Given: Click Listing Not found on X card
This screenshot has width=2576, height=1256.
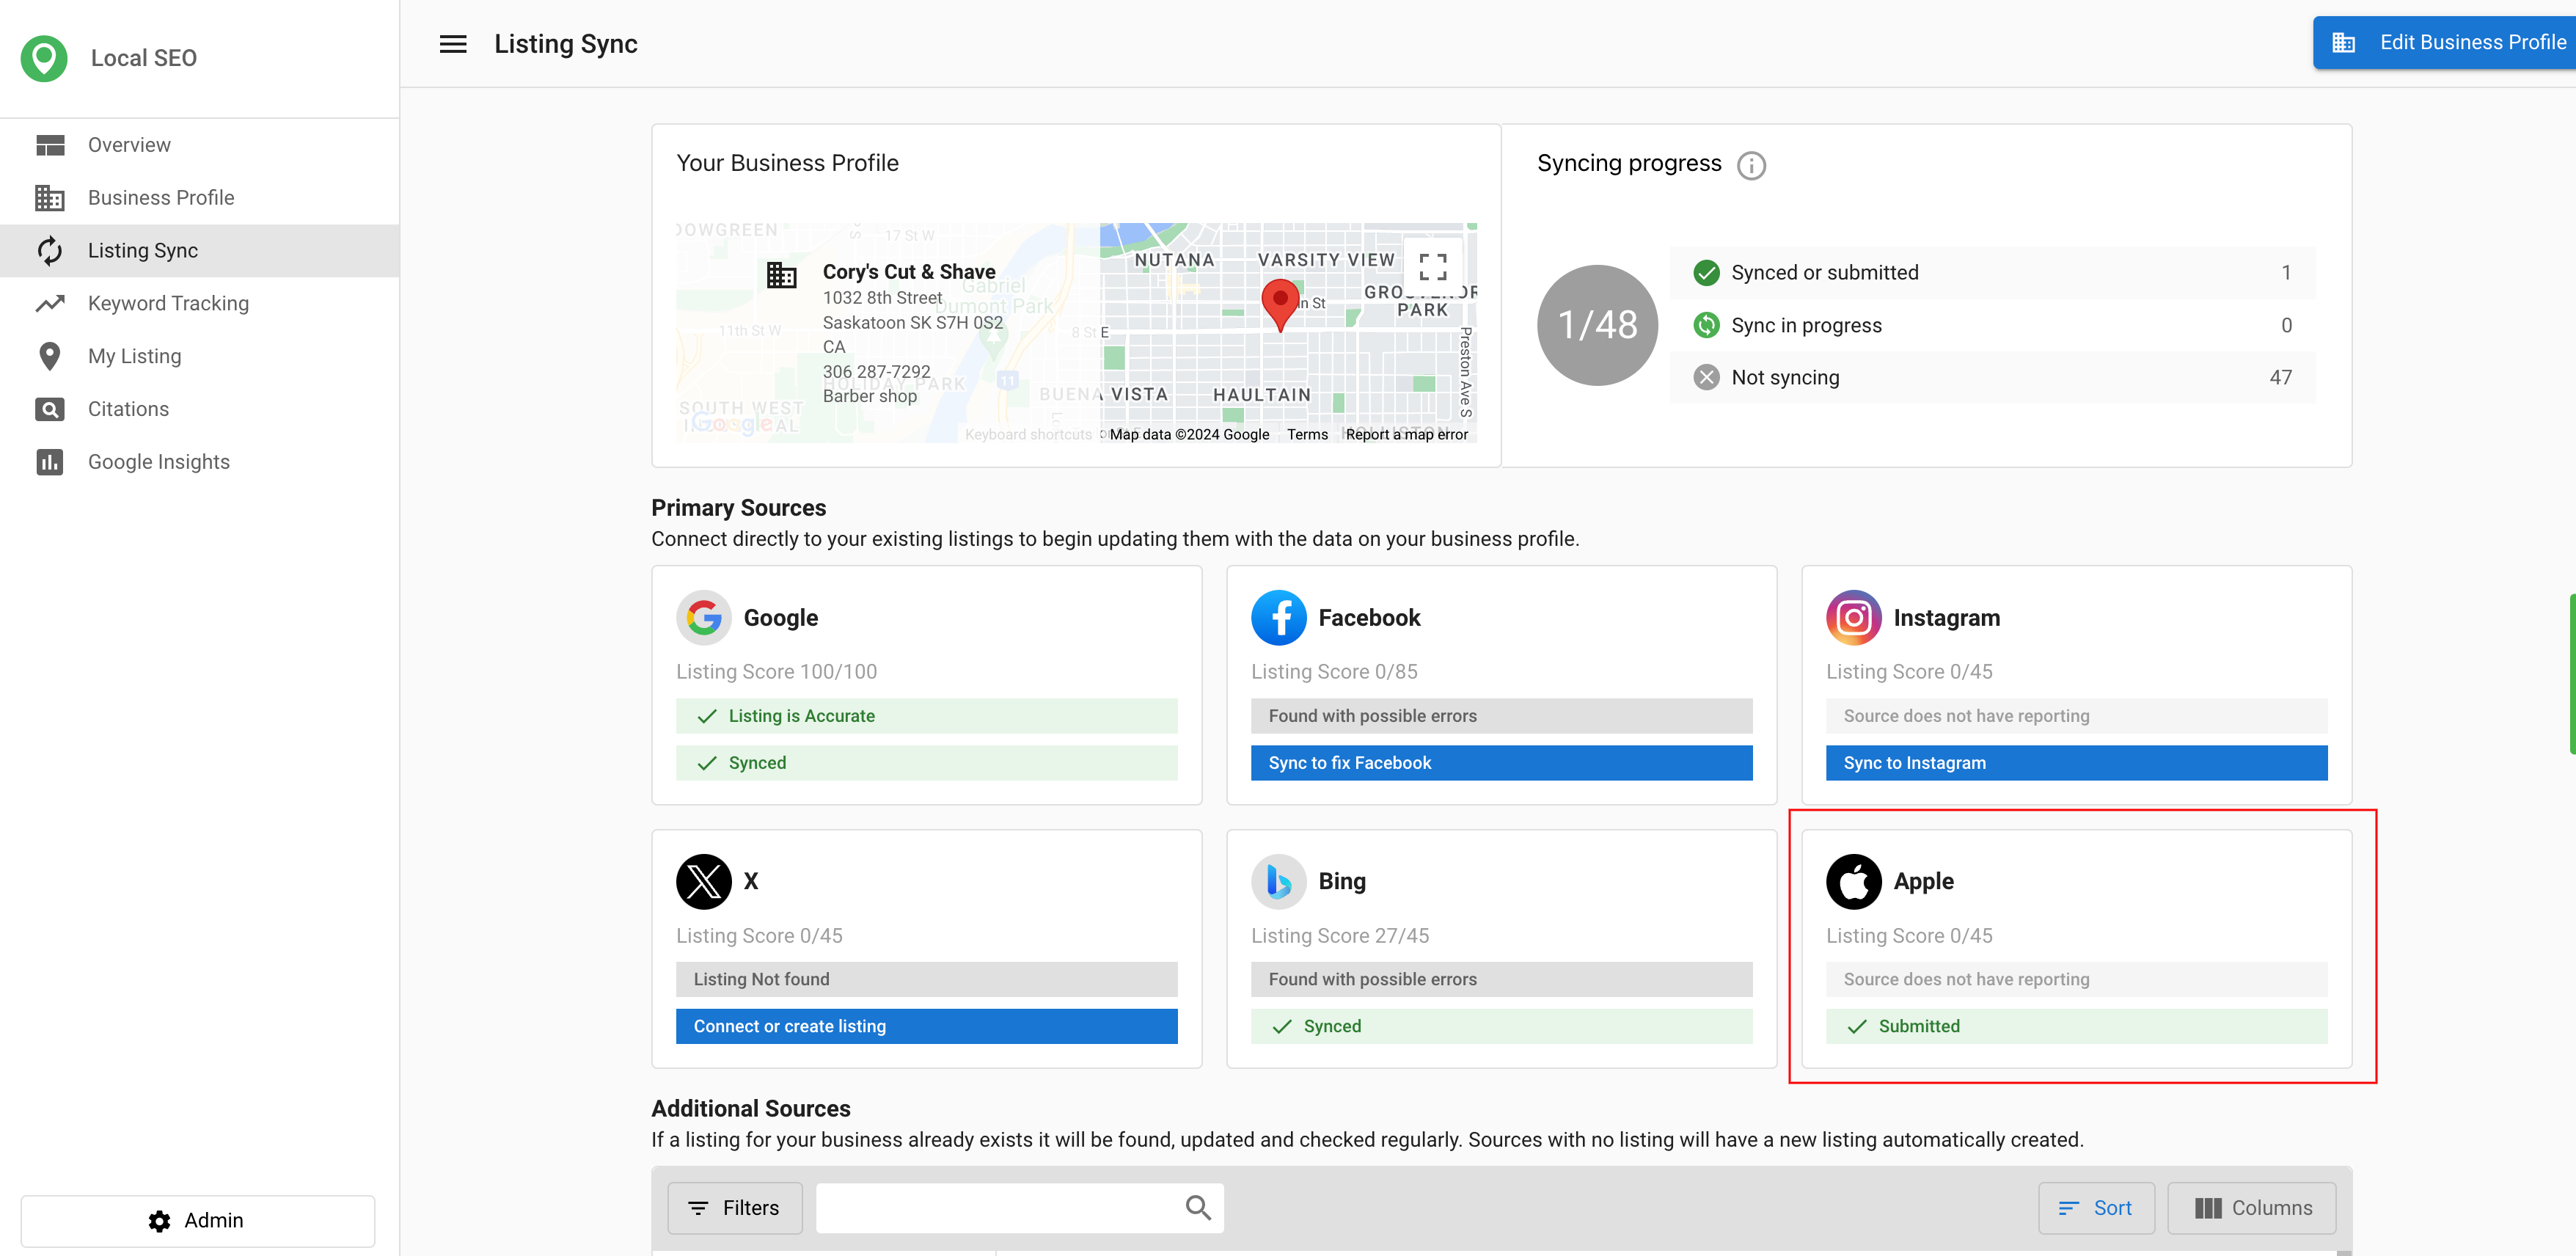Looking at the screenshot, I should [926, 980].
